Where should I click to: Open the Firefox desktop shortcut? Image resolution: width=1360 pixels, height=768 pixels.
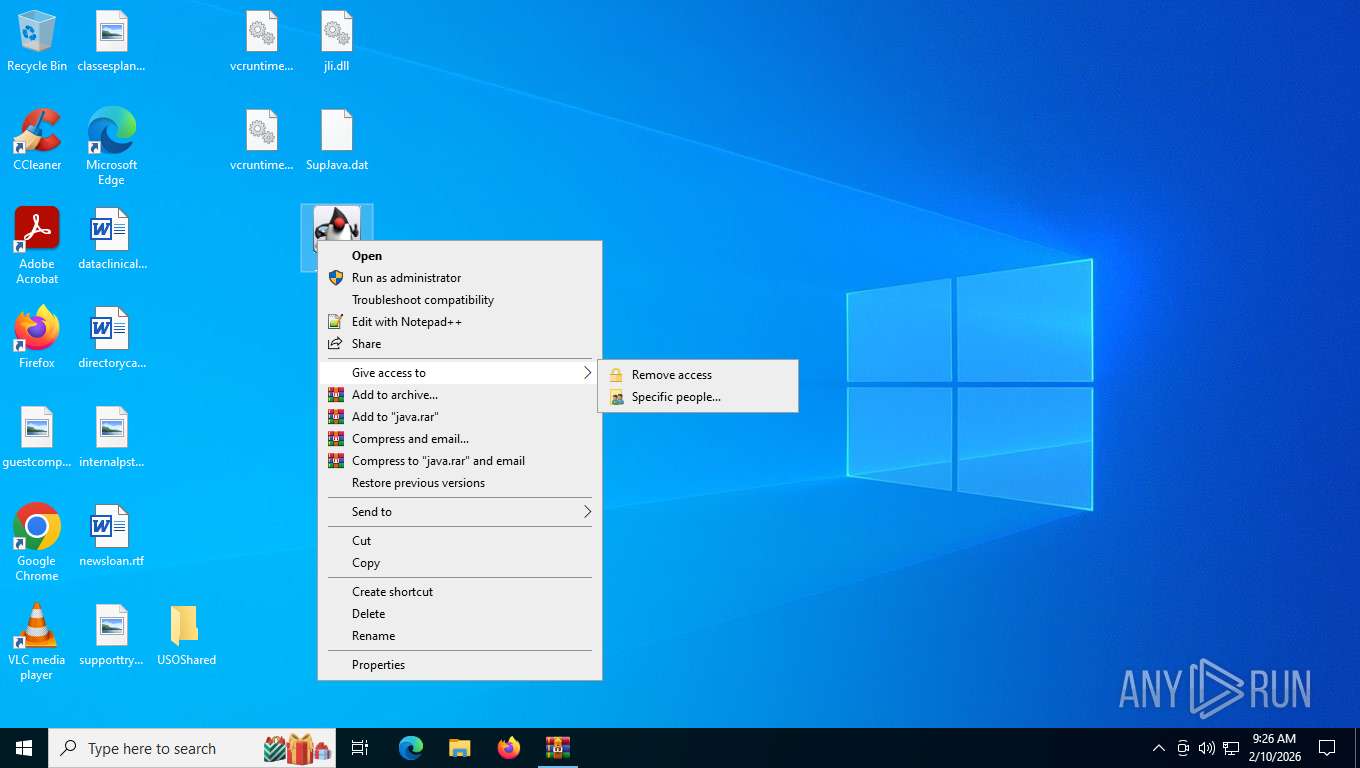pyautogui.click(x=37, y=338)
